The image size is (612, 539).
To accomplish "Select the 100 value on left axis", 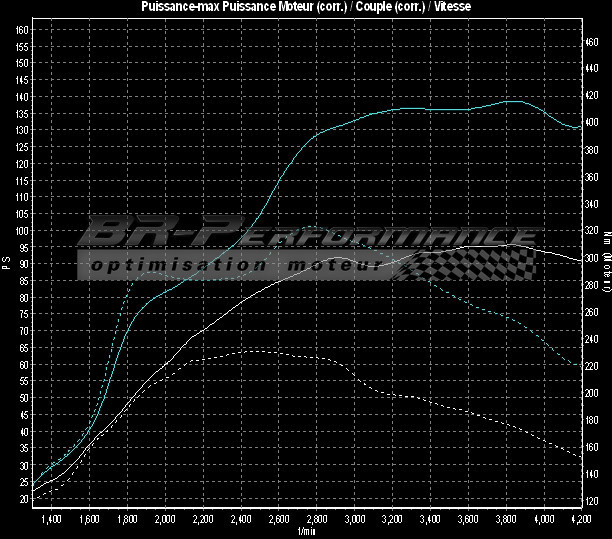I will pos(21,230).
